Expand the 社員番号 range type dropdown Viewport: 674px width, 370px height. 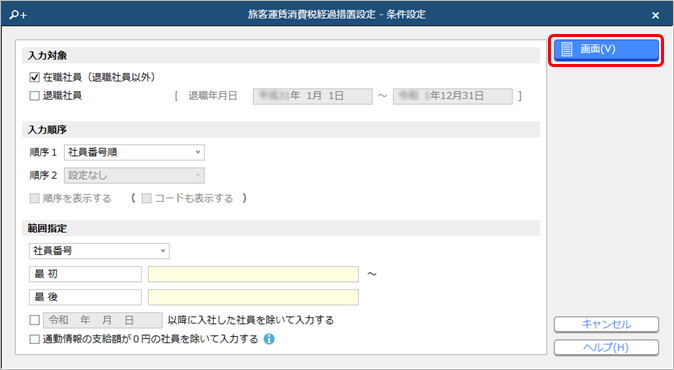(x=99, y=251)
